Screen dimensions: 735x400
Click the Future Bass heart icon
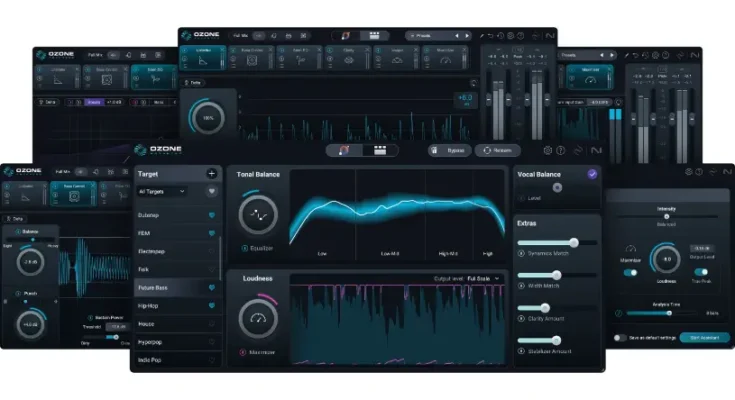[x=211, y=287]
